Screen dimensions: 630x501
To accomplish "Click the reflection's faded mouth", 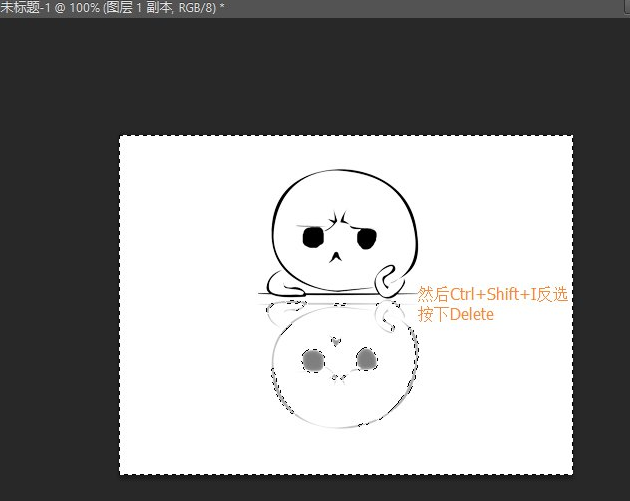I will coord(340,377).
